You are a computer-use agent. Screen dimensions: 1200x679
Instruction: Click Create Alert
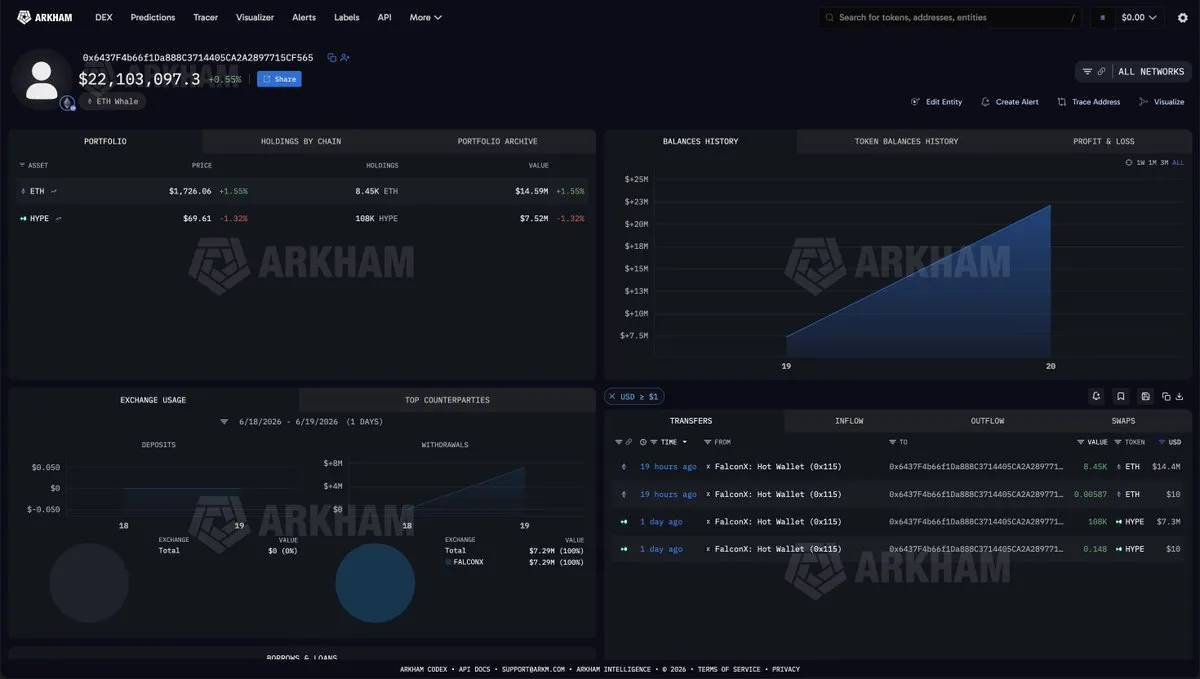click(x=1009, y=102)
